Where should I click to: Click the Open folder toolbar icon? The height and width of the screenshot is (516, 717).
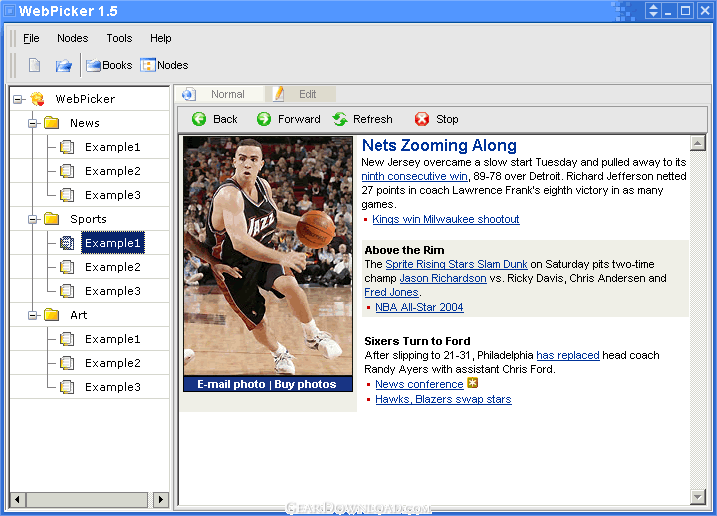(64, 65)
